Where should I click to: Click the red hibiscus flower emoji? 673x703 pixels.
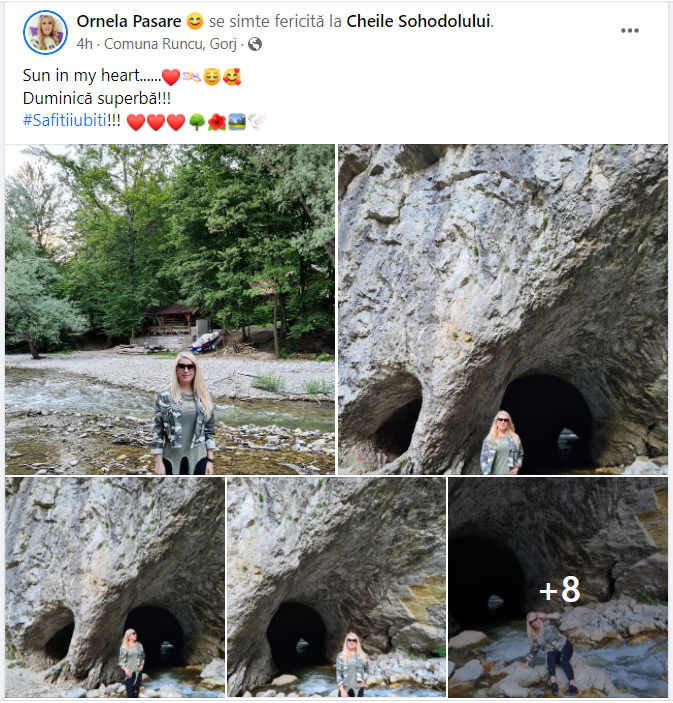coord(217,122)
